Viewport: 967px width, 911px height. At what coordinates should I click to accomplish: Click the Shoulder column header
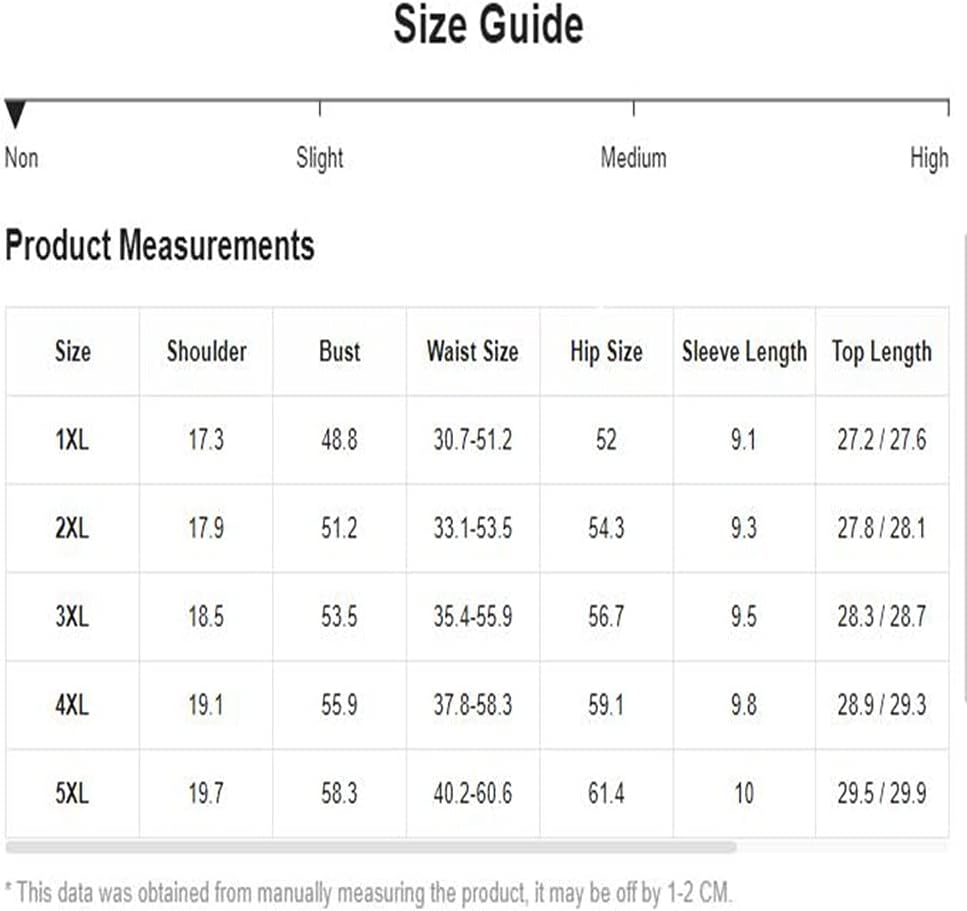pos(207,352)
